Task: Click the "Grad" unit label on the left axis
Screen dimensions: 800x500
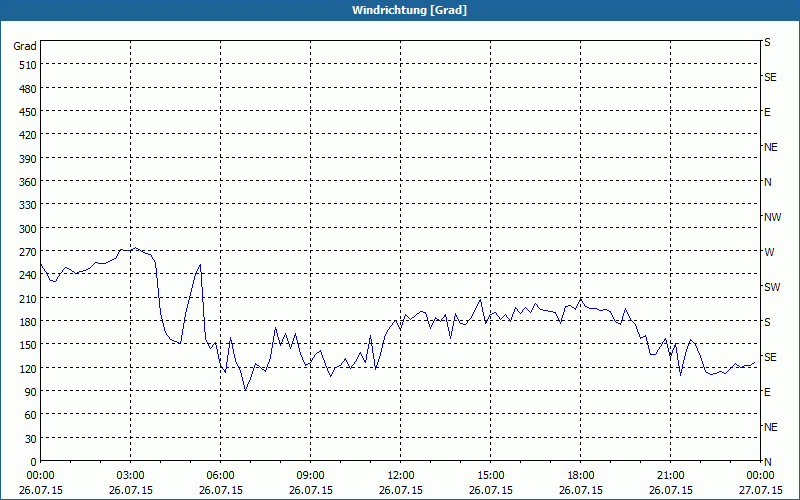Action: (25, 46)
